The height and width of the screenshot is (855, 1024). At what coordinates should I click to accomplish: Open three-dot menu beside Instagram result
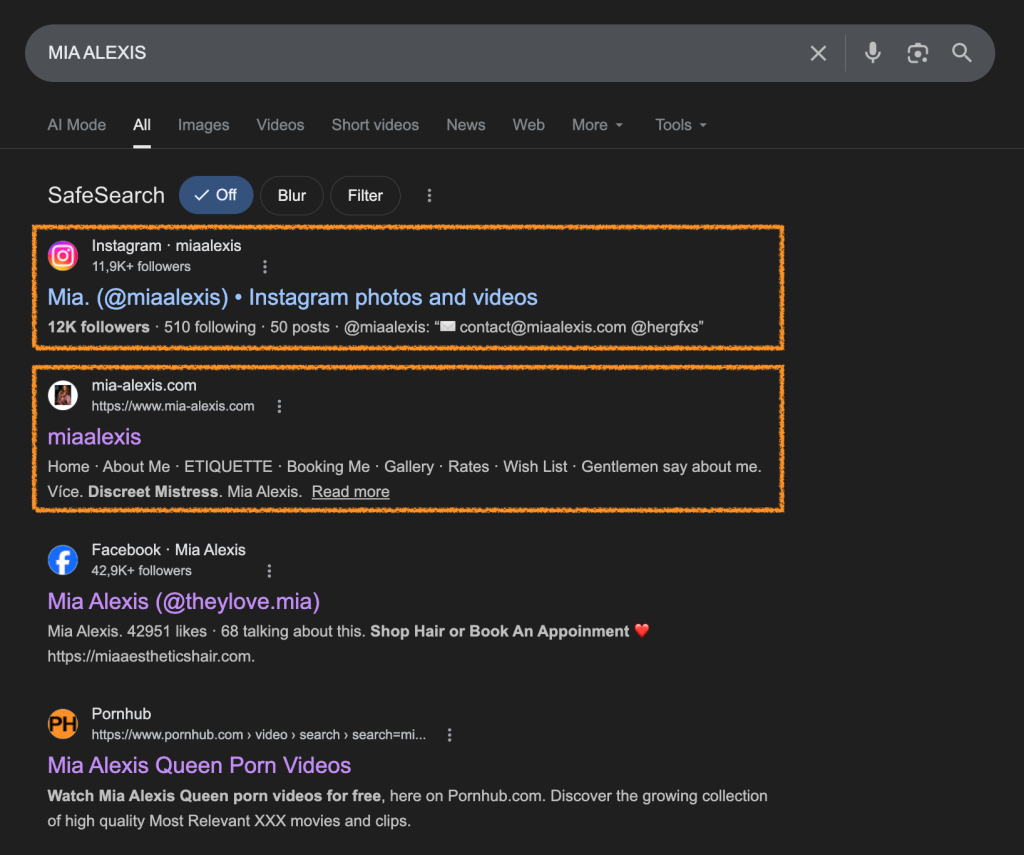pos(265,267)
